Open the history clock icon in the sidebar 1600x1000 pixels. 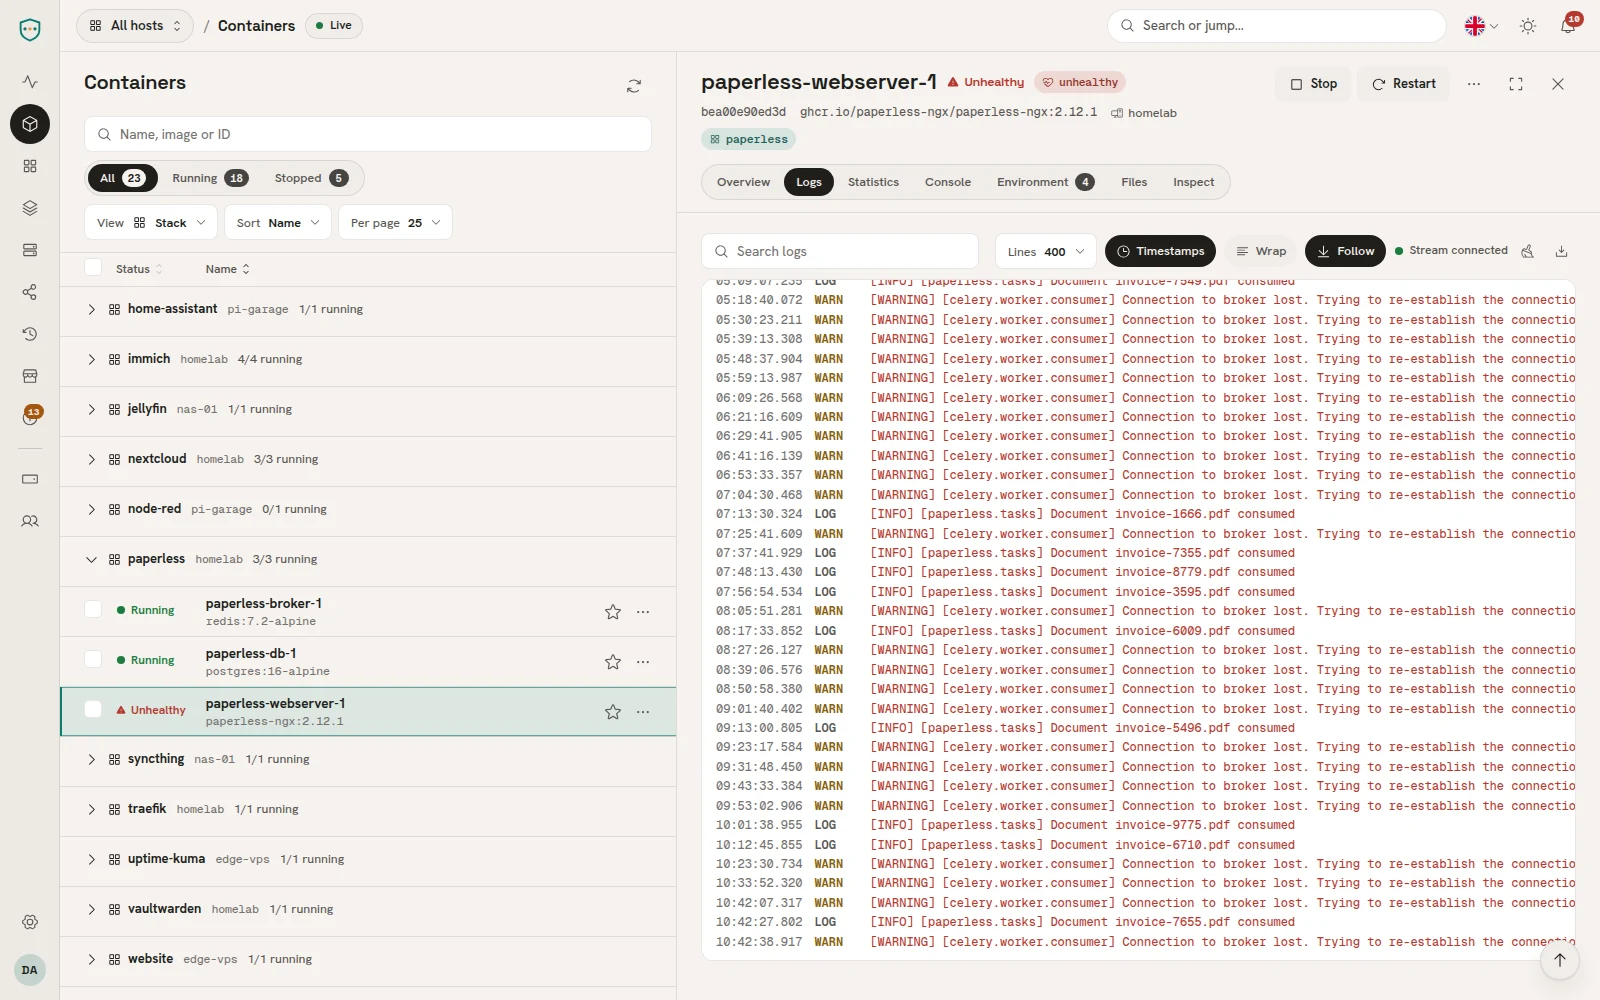pyautogui.click(x=30, y=334)
